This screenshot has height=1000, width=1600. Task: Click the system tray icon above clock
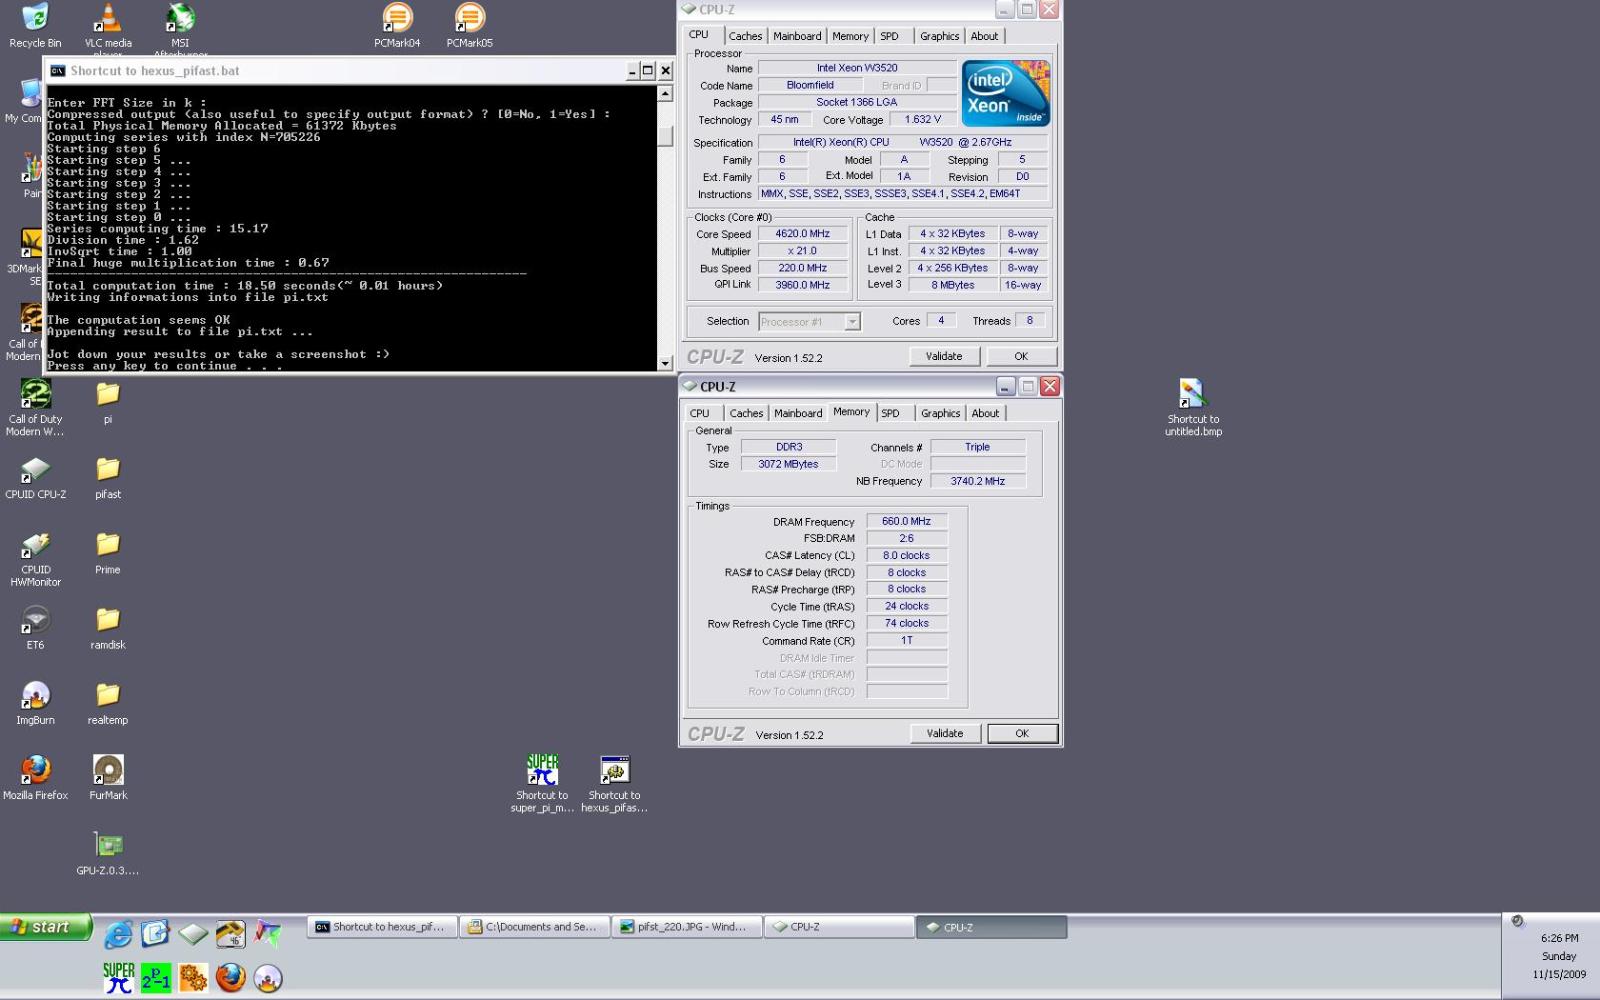pyautogui.click(x=1517, y=921)
